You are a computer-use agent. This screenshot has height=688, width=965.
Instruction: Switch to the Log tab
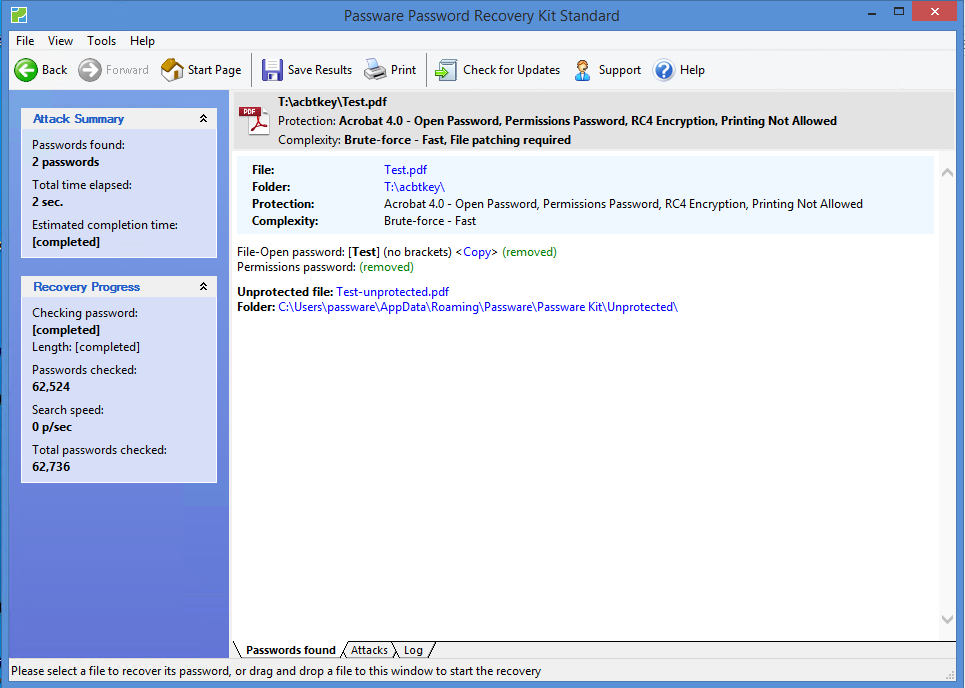click(413, 650)
